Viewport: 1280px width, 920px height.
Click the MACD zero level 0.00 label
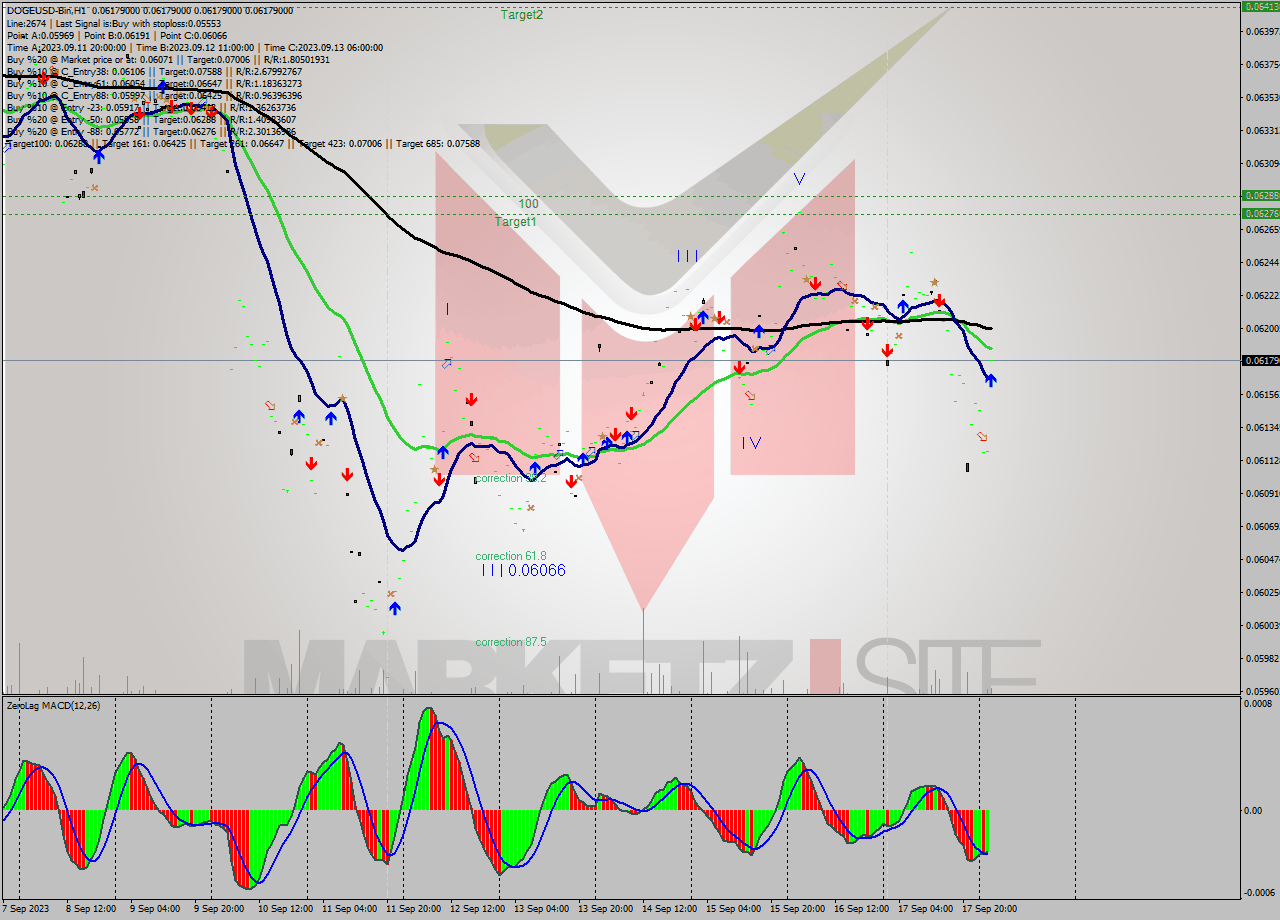point(1253,810)
